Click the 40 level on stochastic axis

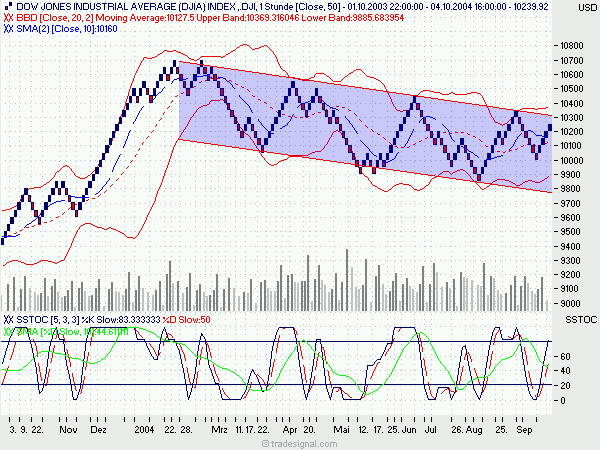tap(565, 371)
